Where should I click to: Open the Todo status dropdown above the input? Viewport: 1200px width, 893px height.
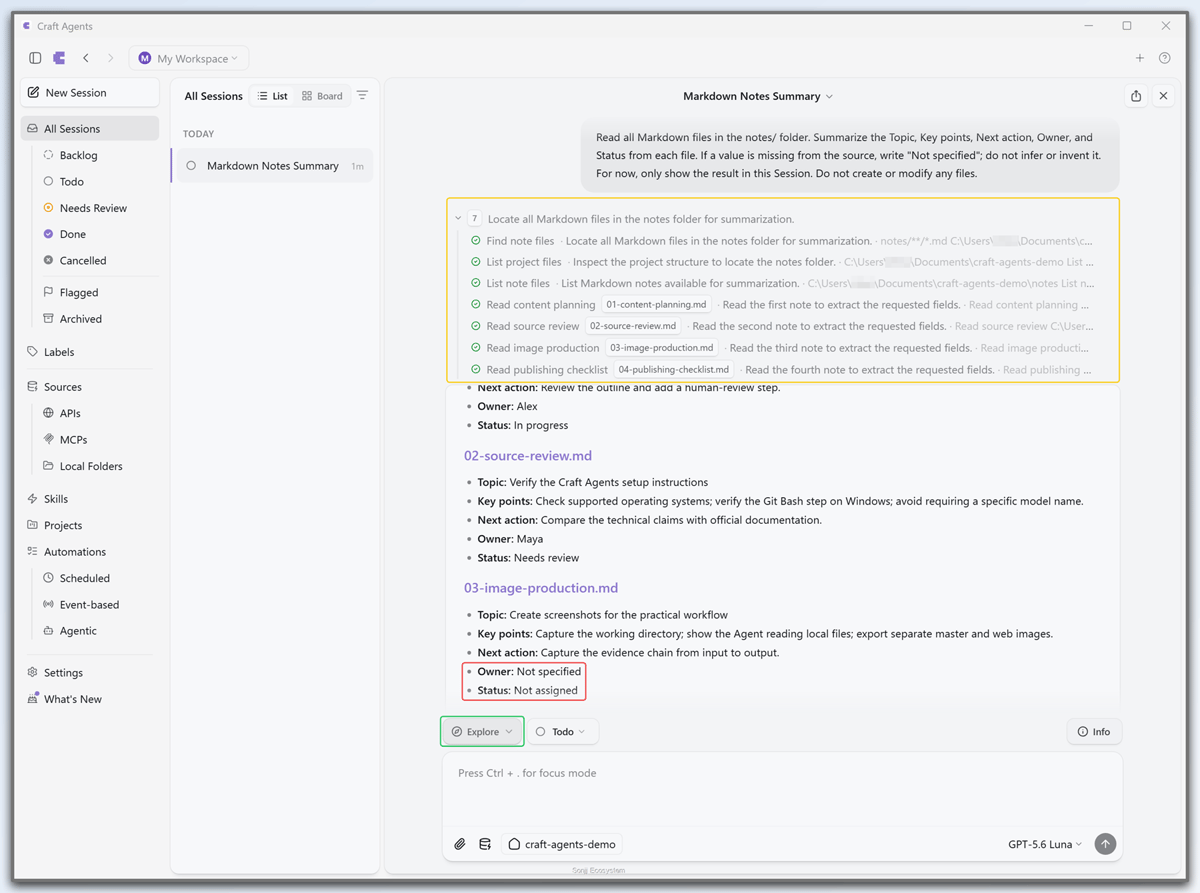[562, 732]
